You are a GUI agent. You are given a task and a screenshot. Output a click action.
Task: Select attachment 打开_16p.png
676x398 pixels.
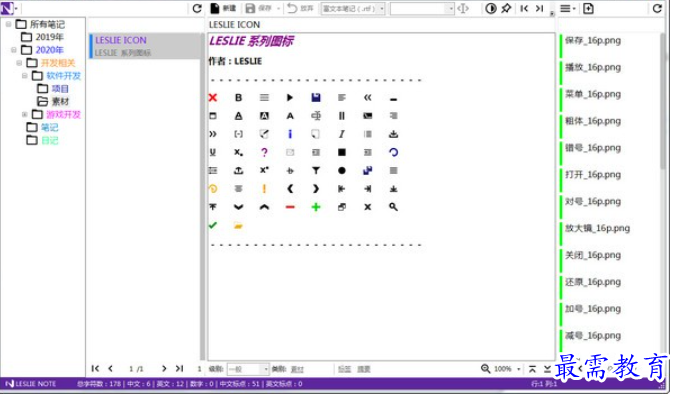pos(592,175)
